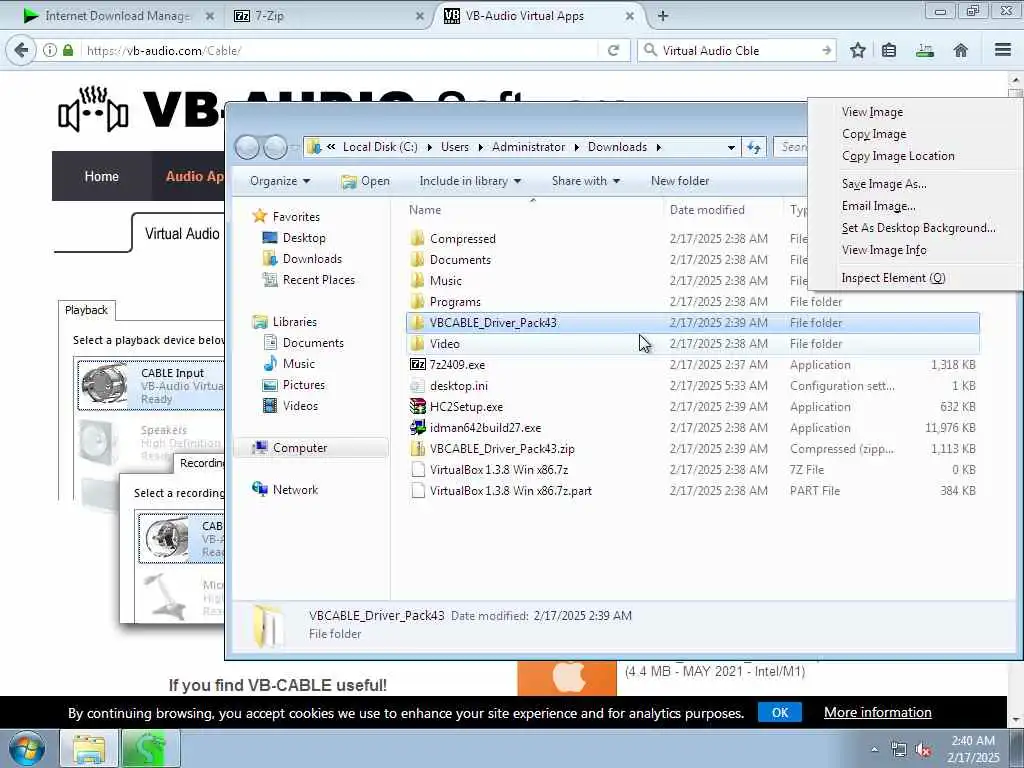
Task: Select VBCABLE_Driver_Pack43.zip icon
Action: [x=417, y=449]
